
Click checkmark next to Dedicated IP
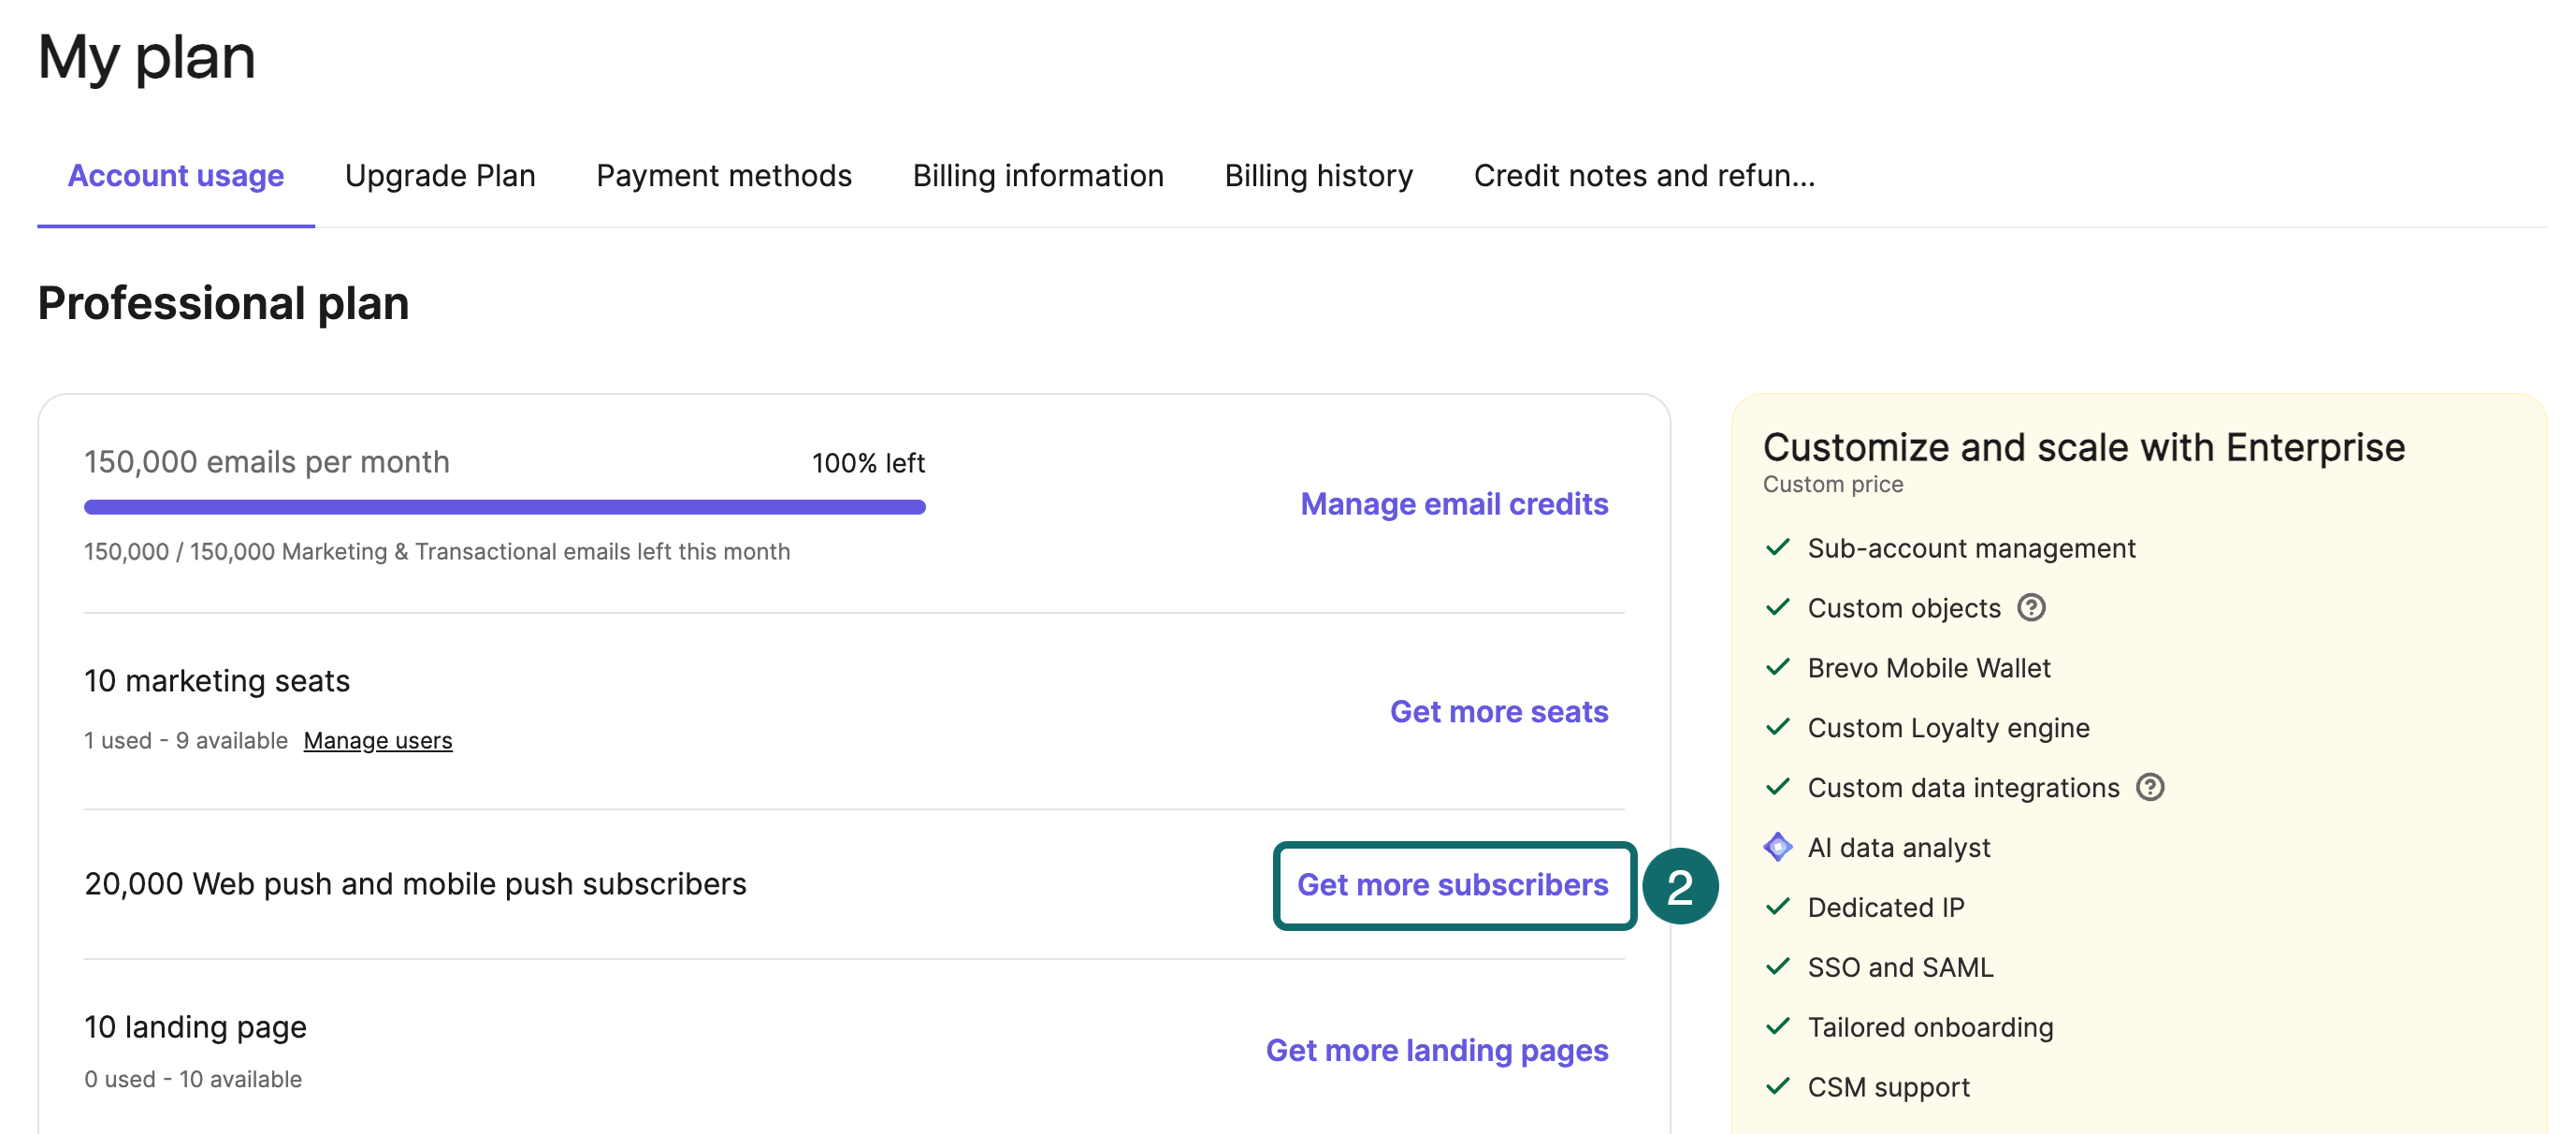pos(1777,907)
